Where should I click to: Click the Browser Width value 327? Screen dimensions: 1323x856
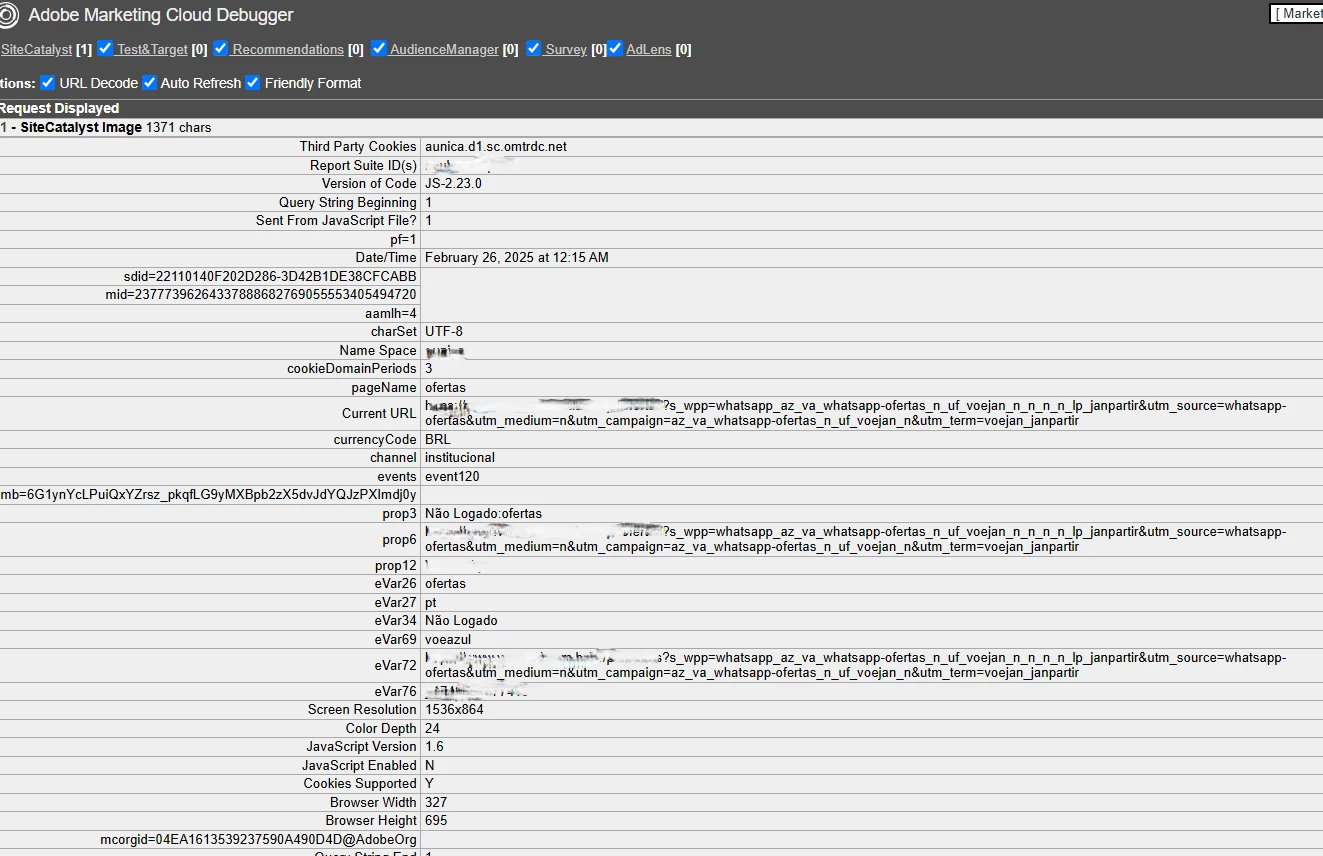436,802
